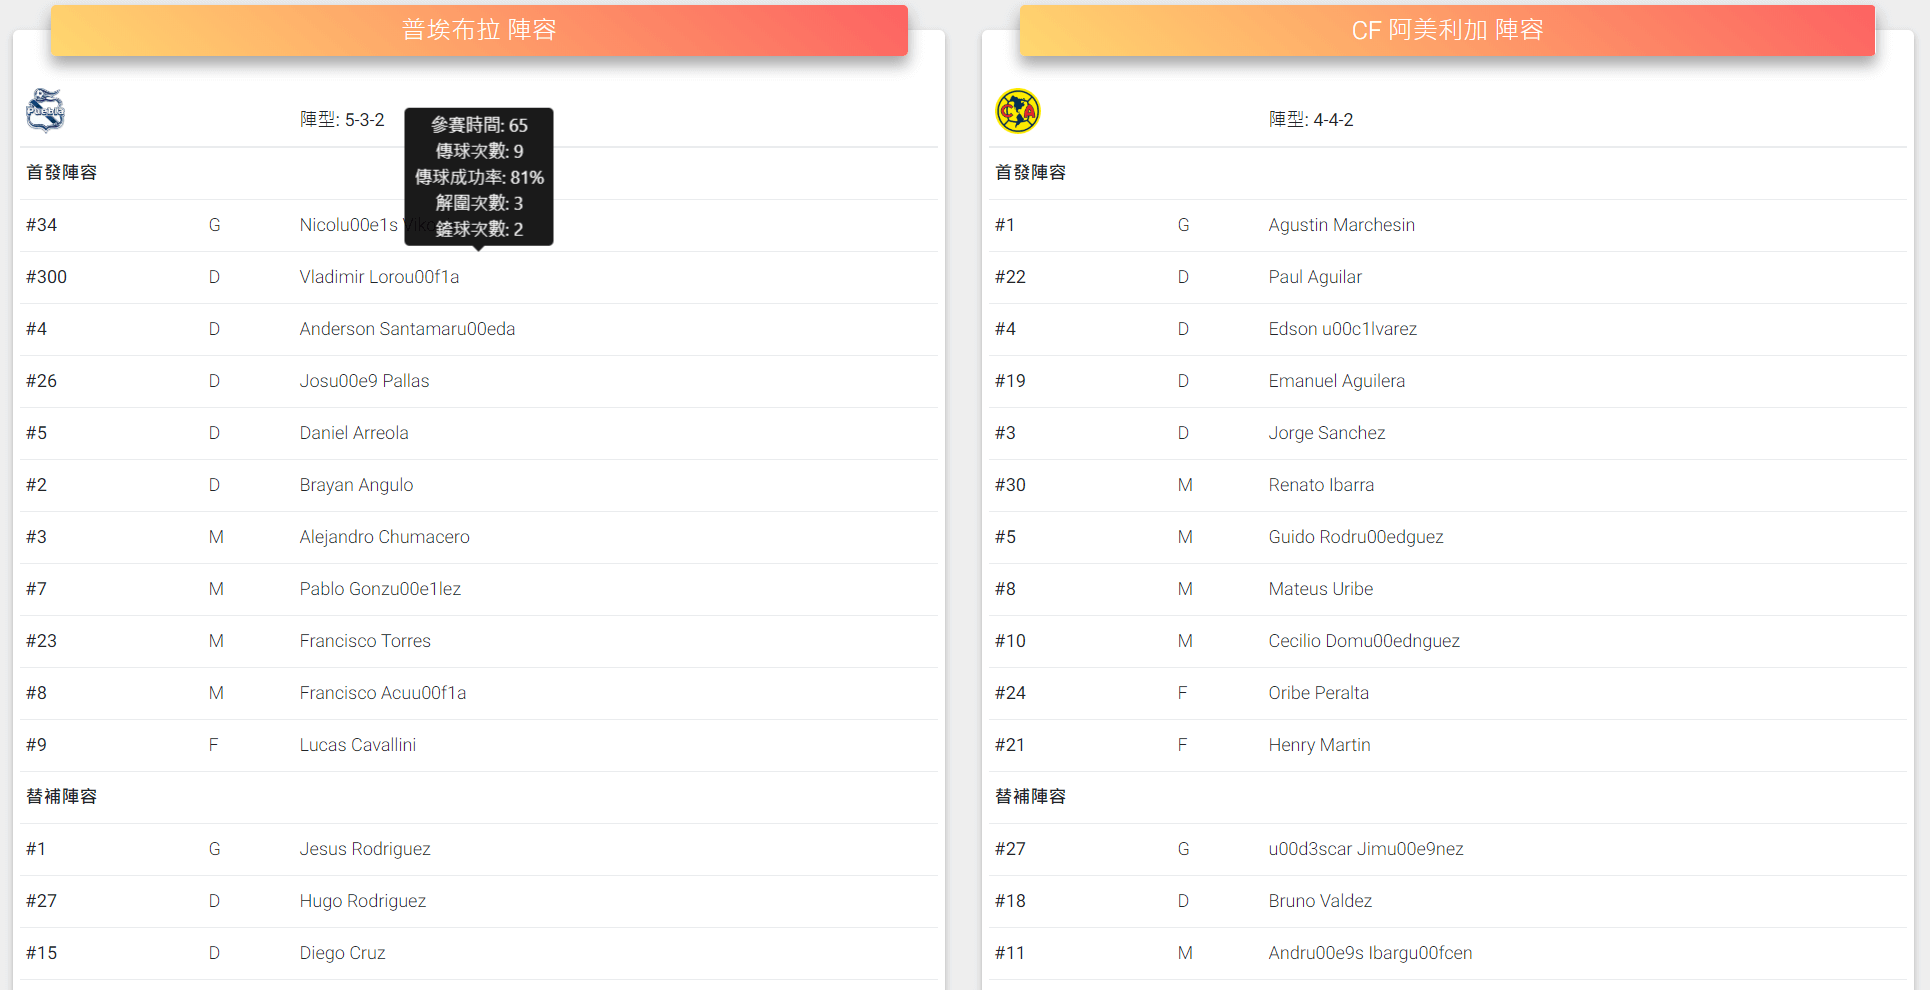This screenshot has width=1930, height=990.
Task: Select jersey number #21 cell
Action: click(1010, 745)
